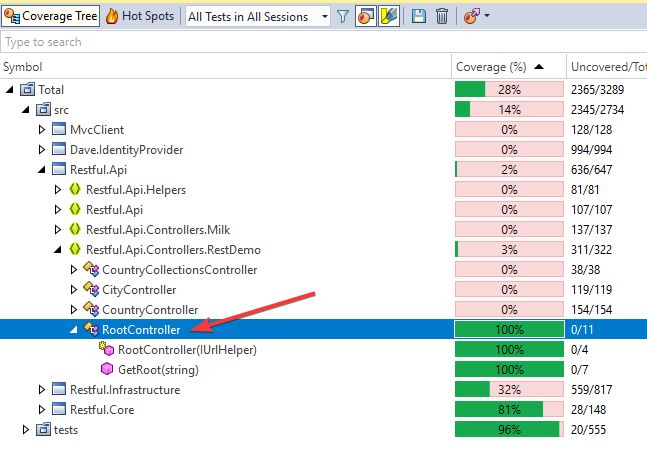Click the 2365/3289 uncovered value
Screen dimensions: 647x465
pos(597,90)
